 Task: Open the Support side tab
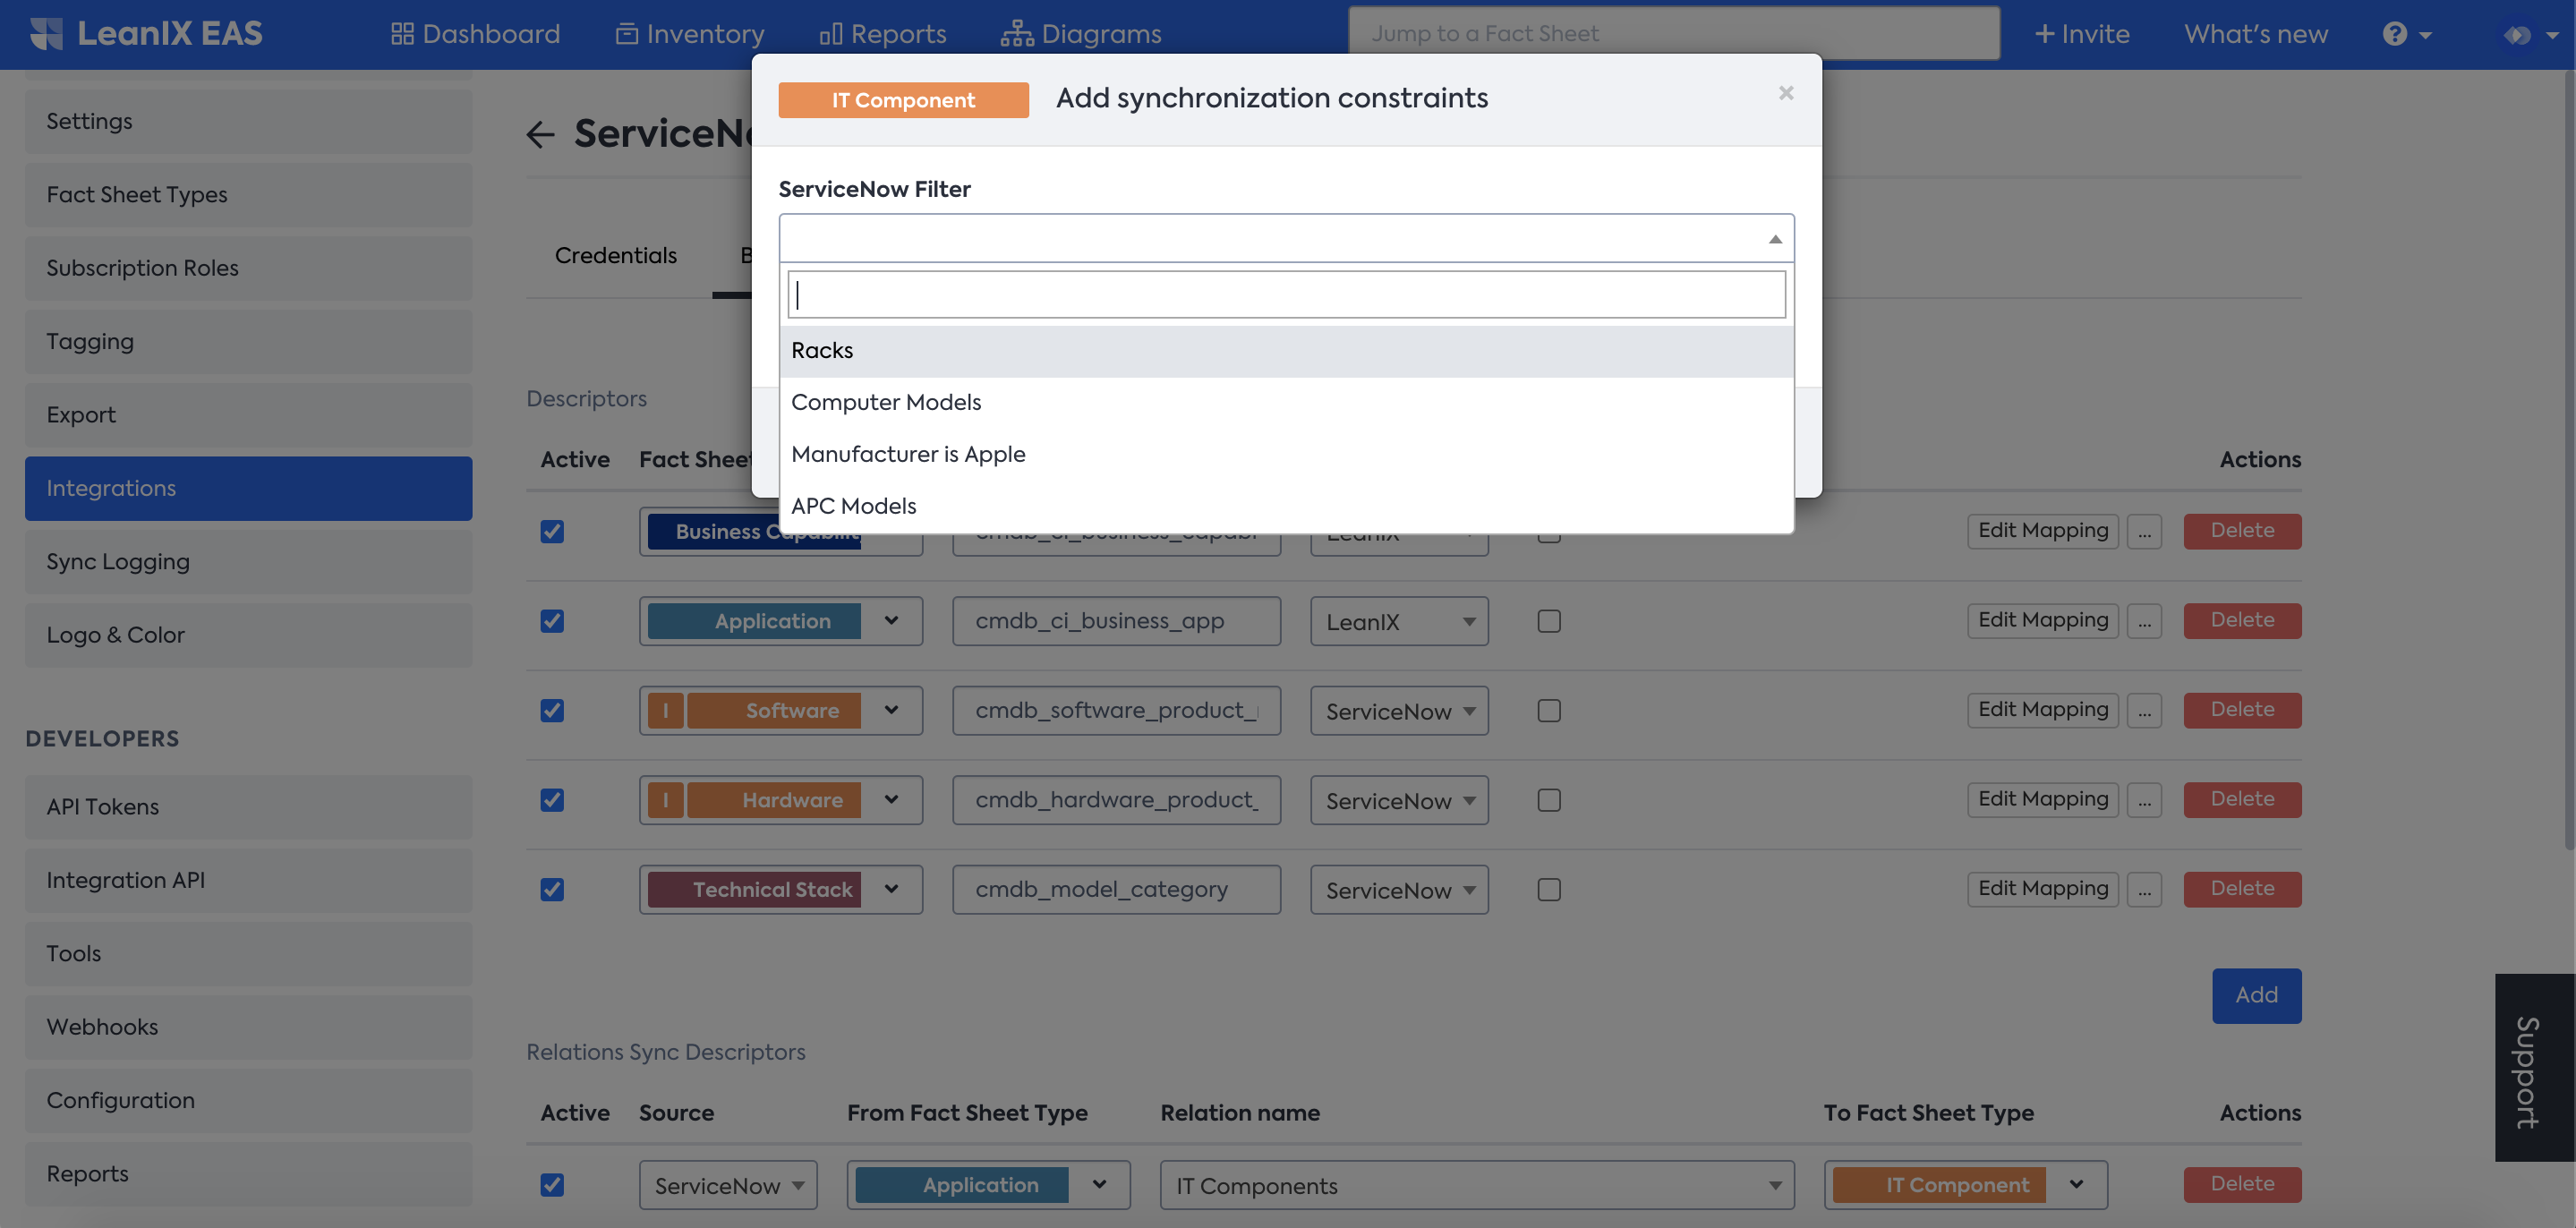point(2535,1068)
